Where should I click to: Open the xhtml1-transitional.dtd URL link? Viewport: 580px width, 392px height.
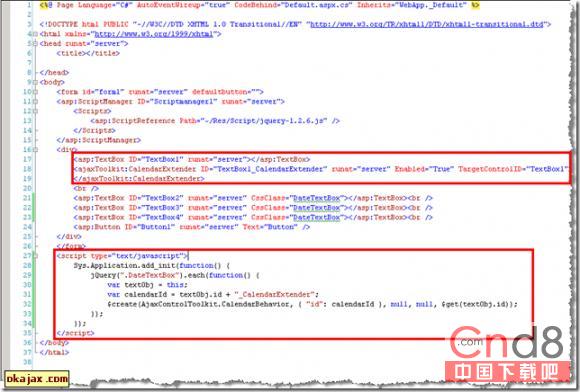click(x=426, y=24)
